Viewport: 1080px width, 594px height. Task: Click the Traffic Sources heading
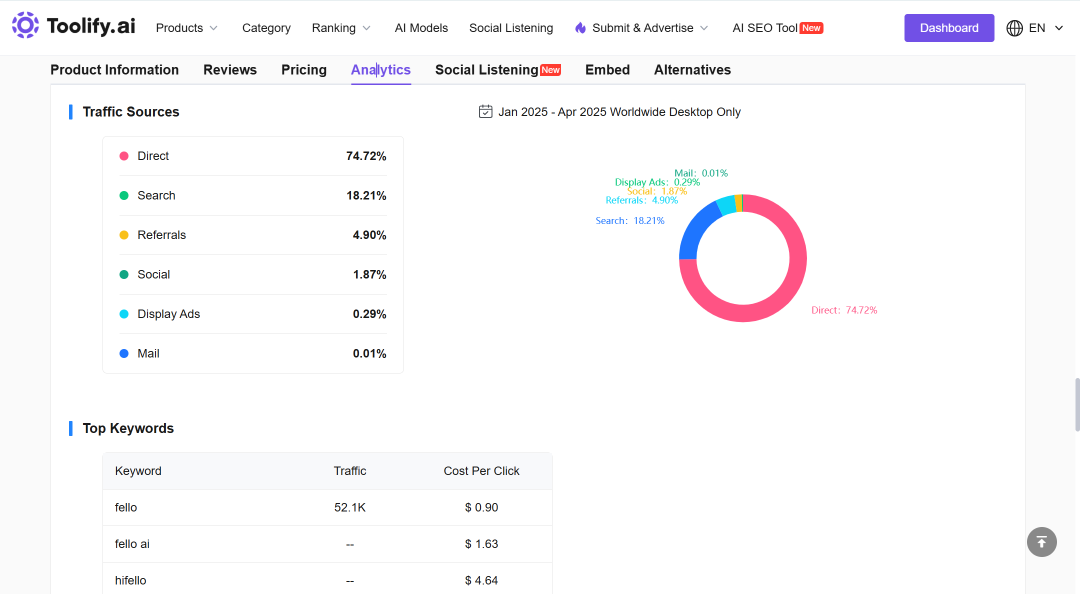131,112
